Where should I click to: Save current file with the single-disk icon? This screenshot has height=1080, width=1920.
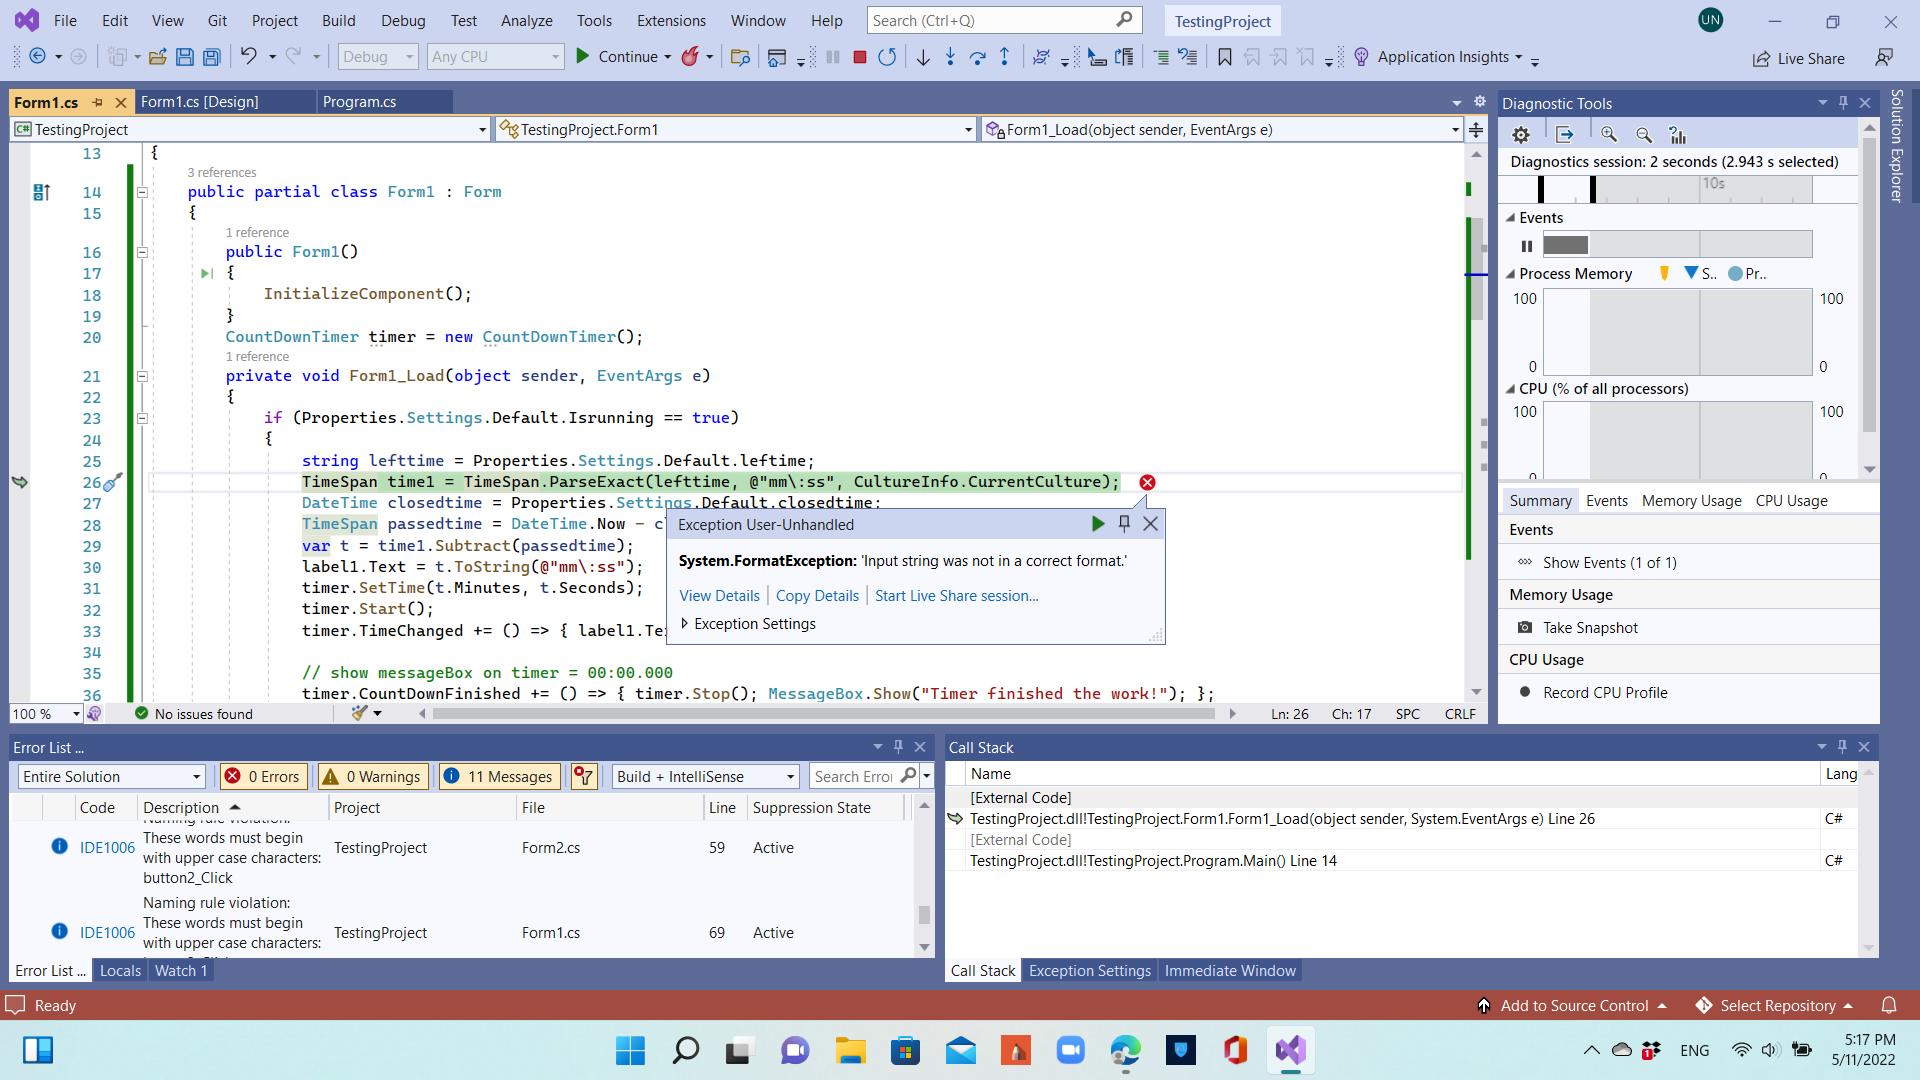pyautogui.click(x=184, y=57)
